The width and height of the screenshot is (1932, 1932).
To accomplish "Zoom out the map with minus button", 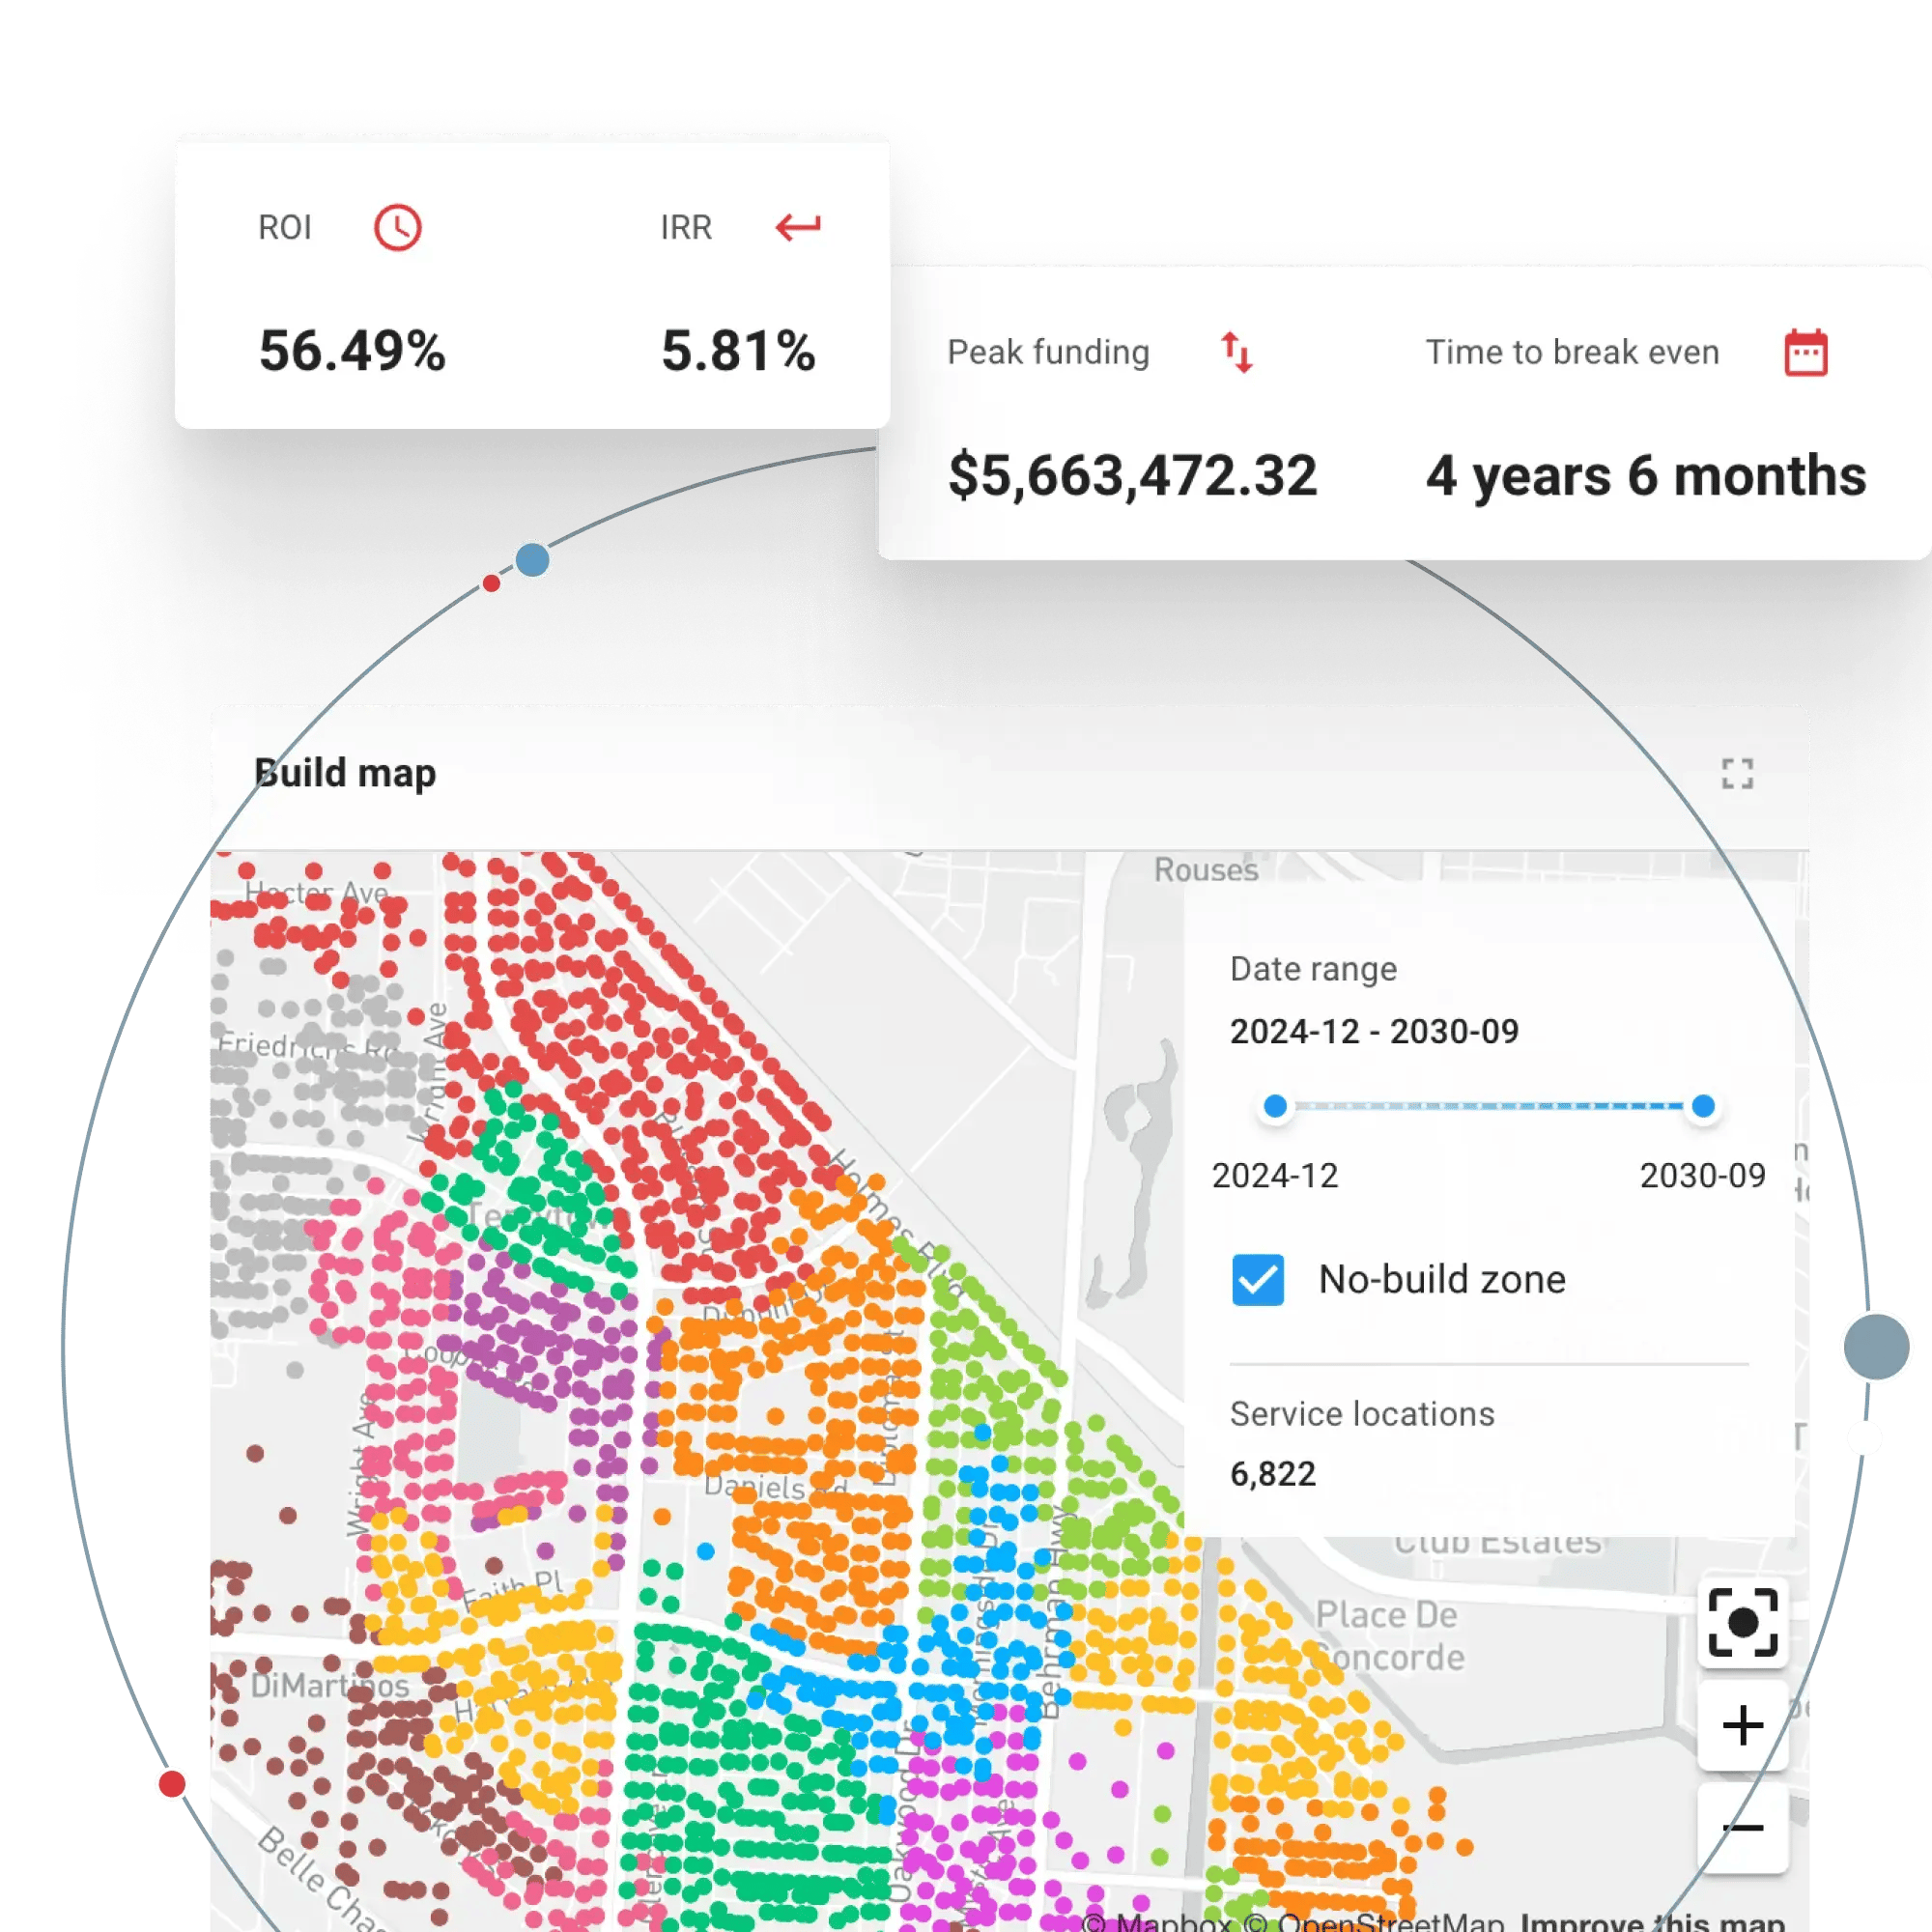I will click(x=1743, y=1828).
